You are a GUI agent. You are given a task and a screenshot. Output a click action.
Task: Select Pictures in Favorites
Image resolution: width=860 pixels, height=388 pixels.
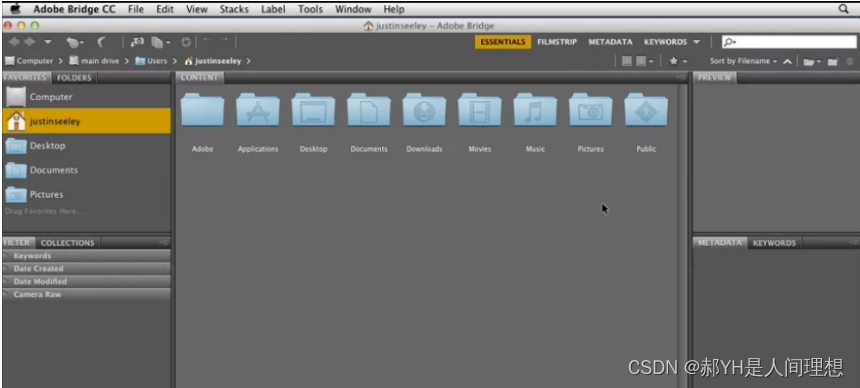86,194
